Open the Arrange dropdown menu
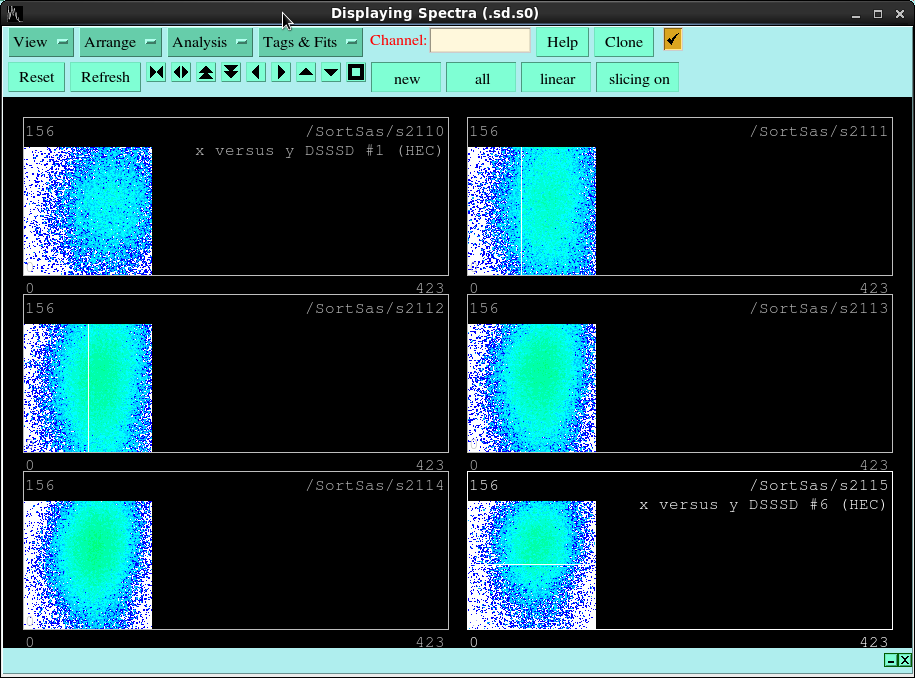Image resolution: width=915 pixels, height=678 pixels. (120, 42)
